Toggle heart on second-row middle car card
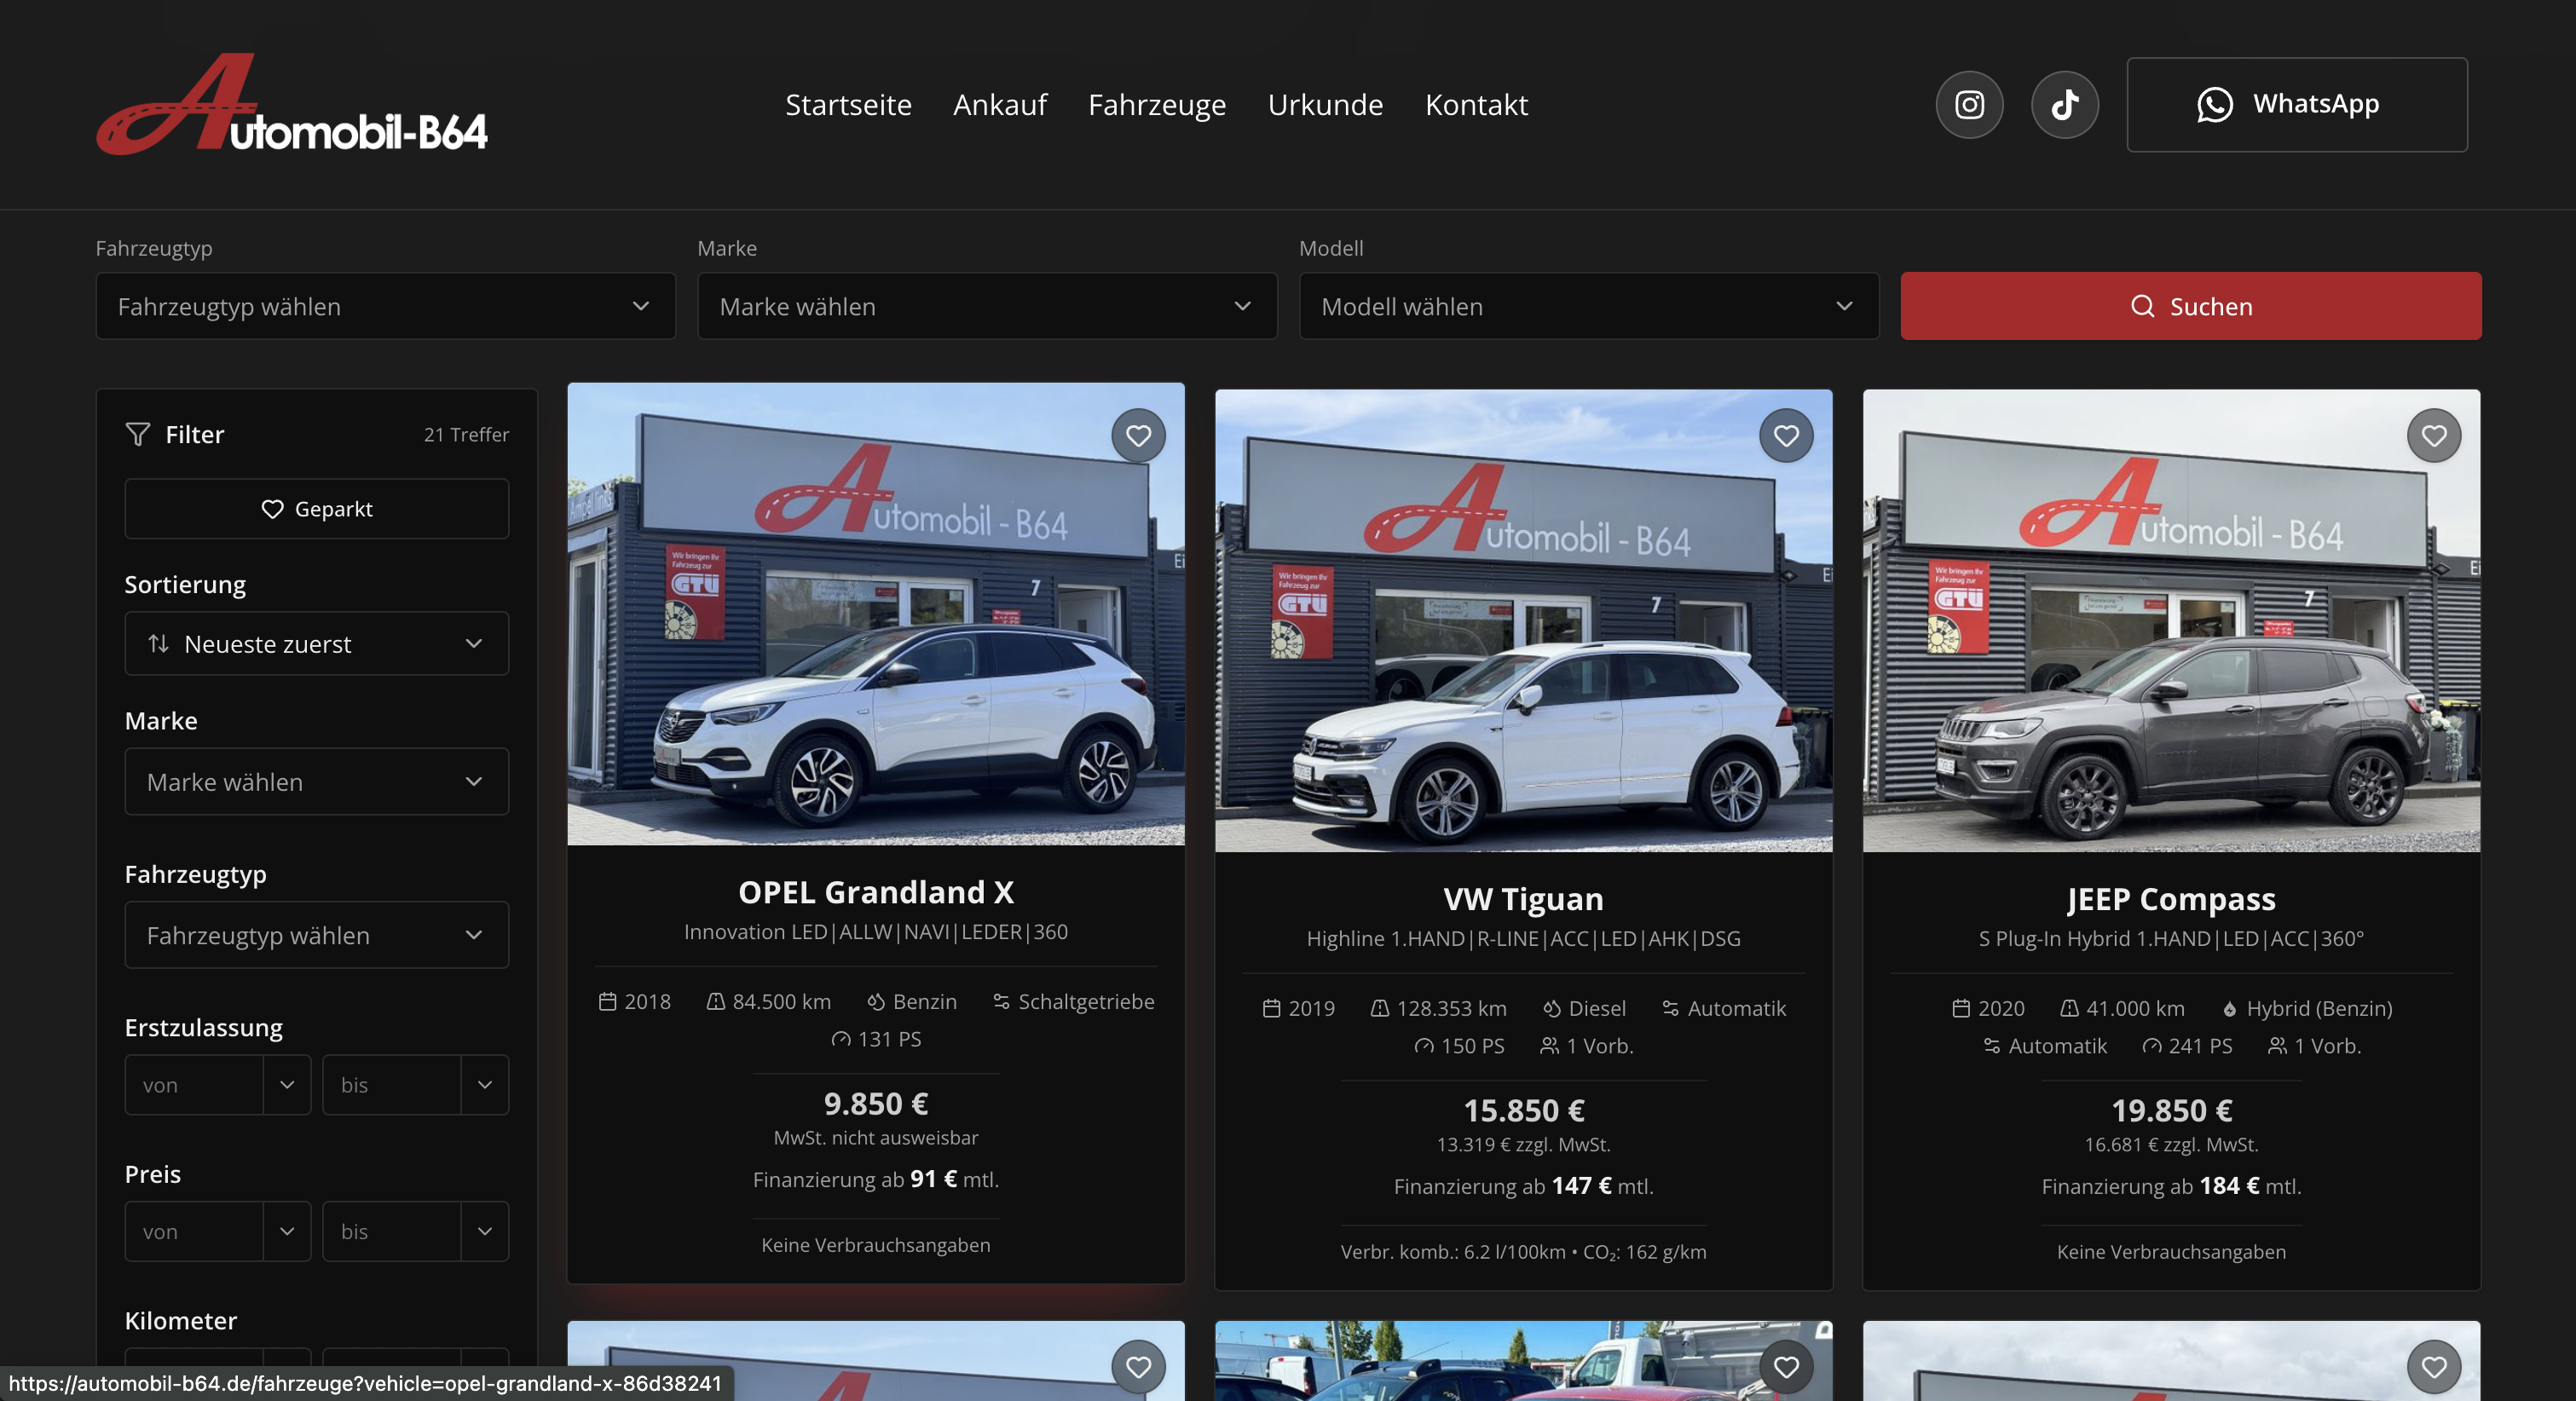Image resolution: width=2576 pixels, height=1401 pixels. 1786,1367
